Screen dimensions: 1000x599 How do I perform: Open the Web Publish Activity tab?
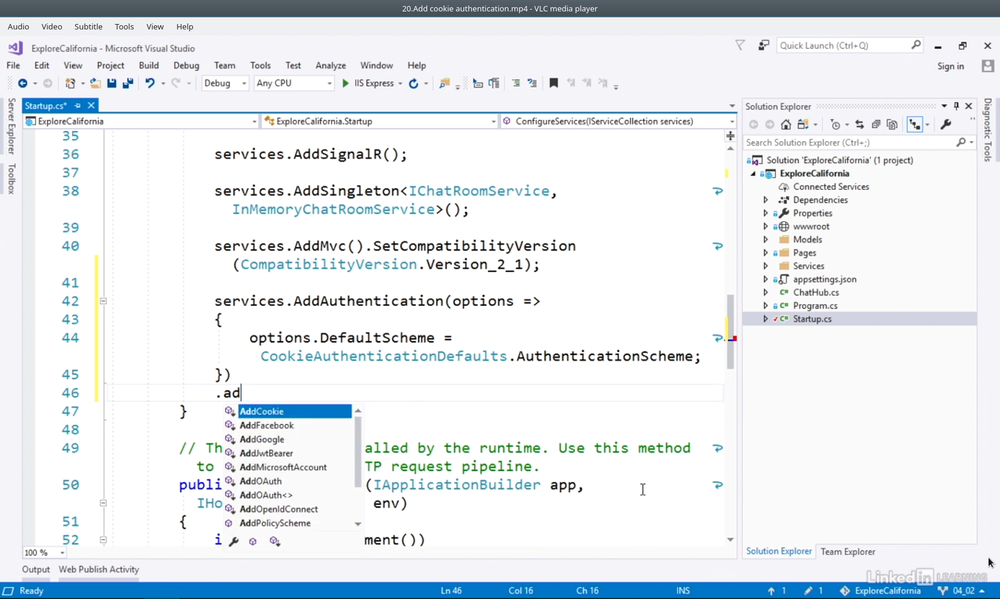click(99, 570)
